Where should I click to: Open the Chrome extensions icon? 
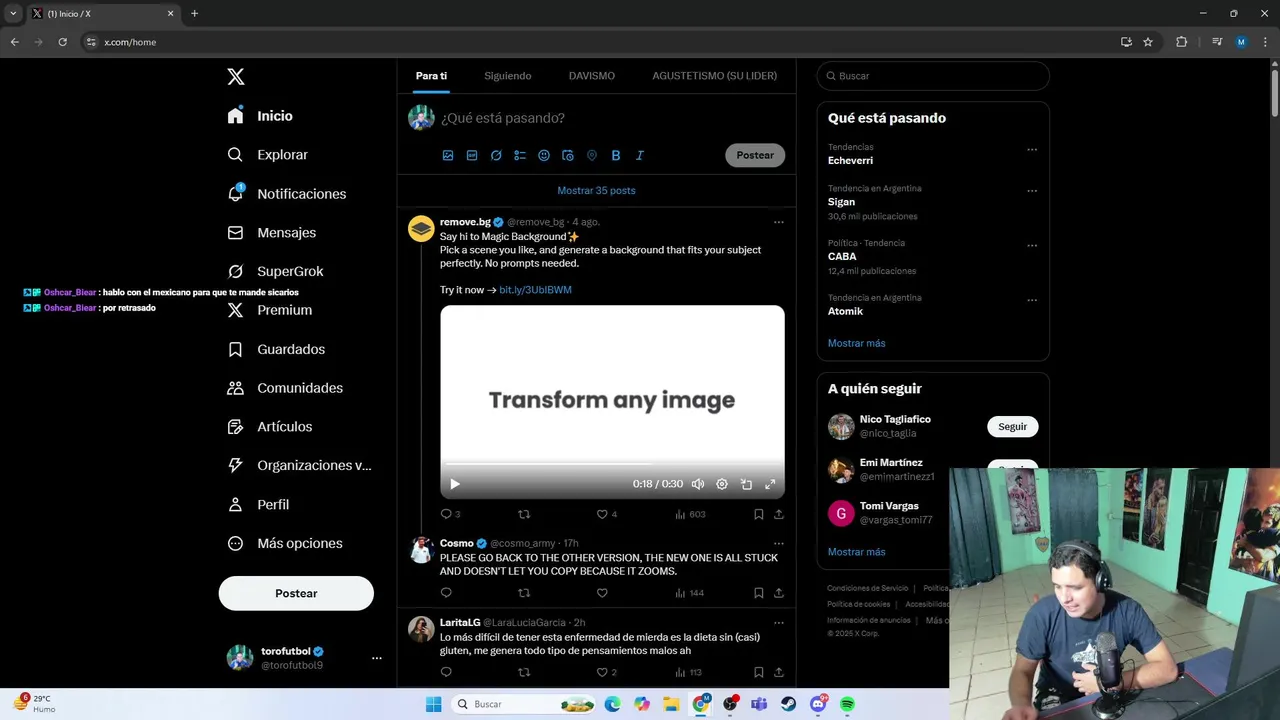pyautogui.click(x=1181, y=42)
